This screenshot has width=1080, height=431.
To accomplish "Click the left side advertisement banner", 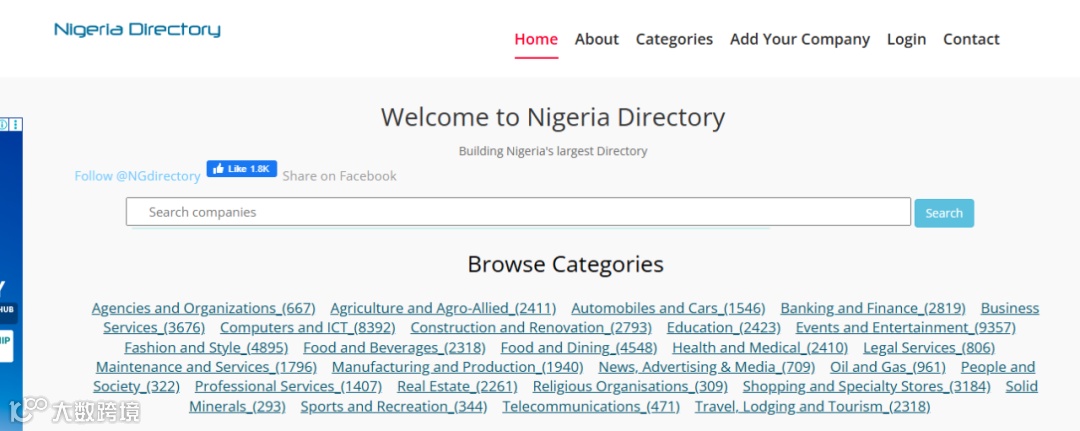I will pos(11,275).
